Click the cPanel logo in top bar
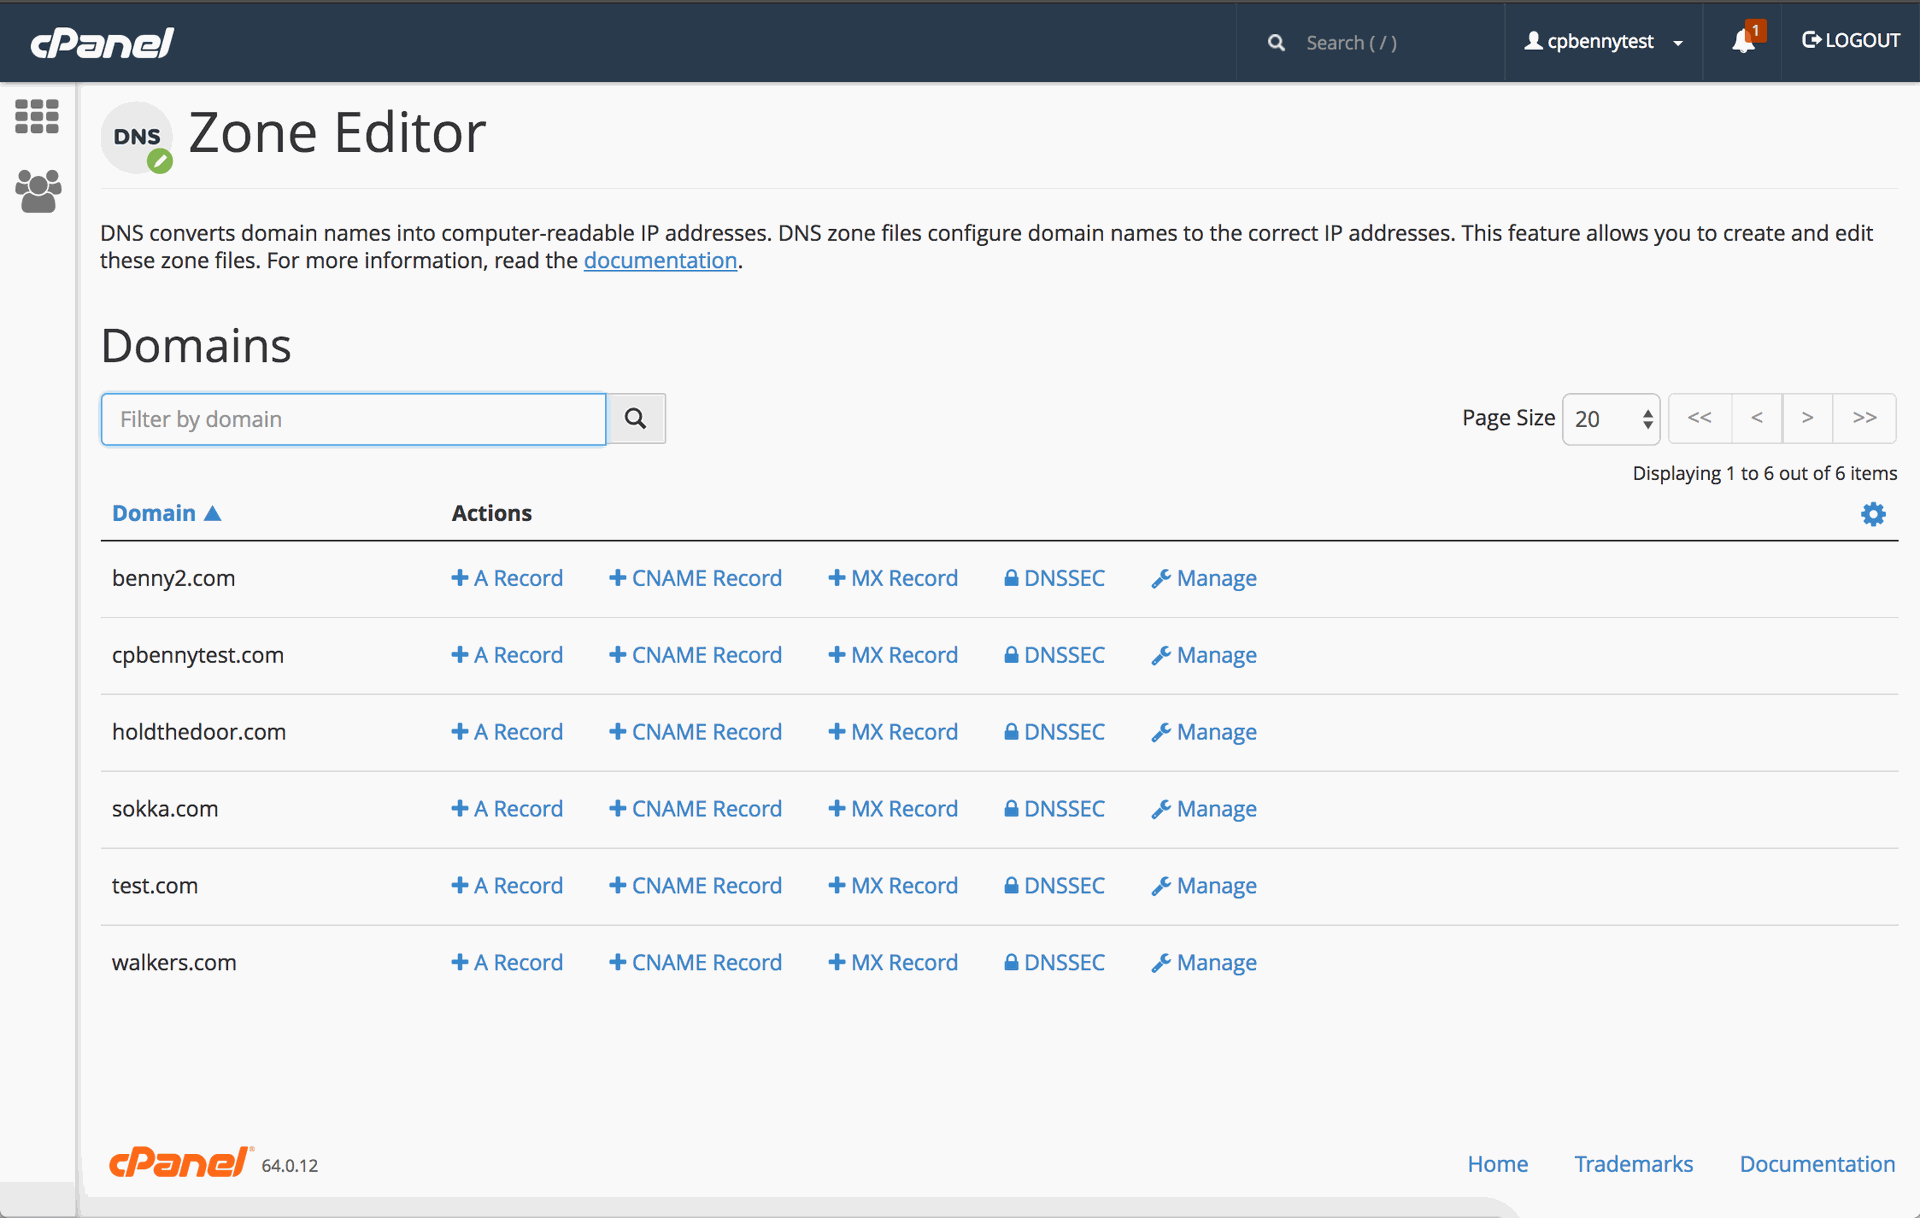Viewport: 1920px width, 1218px height. (102, 42)
